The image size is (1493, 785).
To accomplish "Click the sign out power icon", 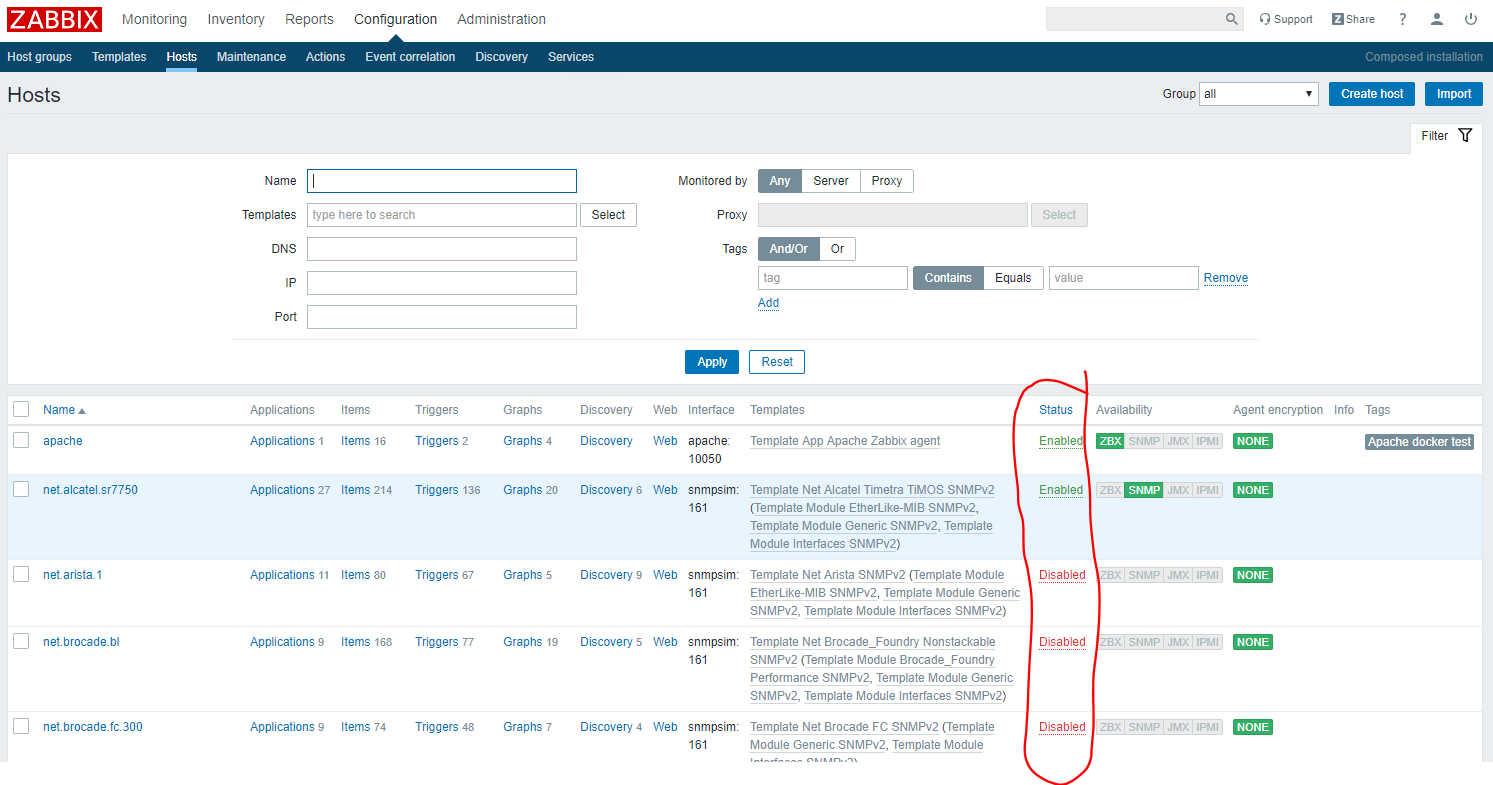I will tap(1471, 19).
